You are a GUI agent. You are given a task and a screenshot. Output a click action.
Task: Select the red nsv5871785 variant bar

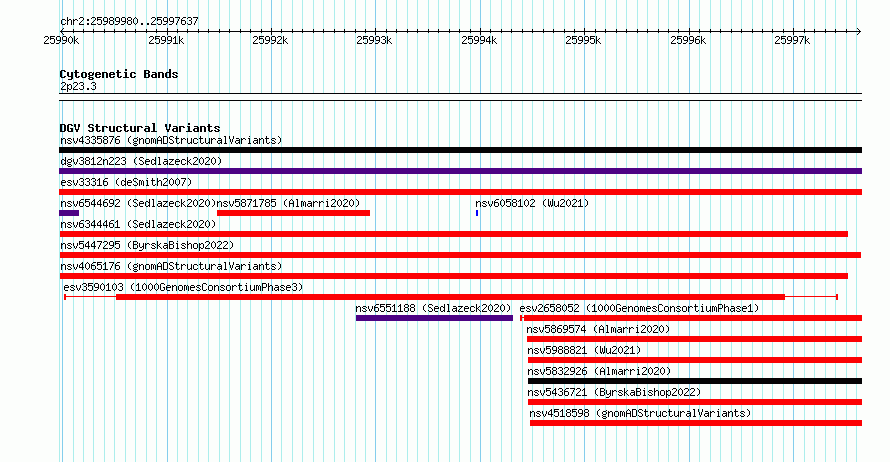tap(293, 213)
